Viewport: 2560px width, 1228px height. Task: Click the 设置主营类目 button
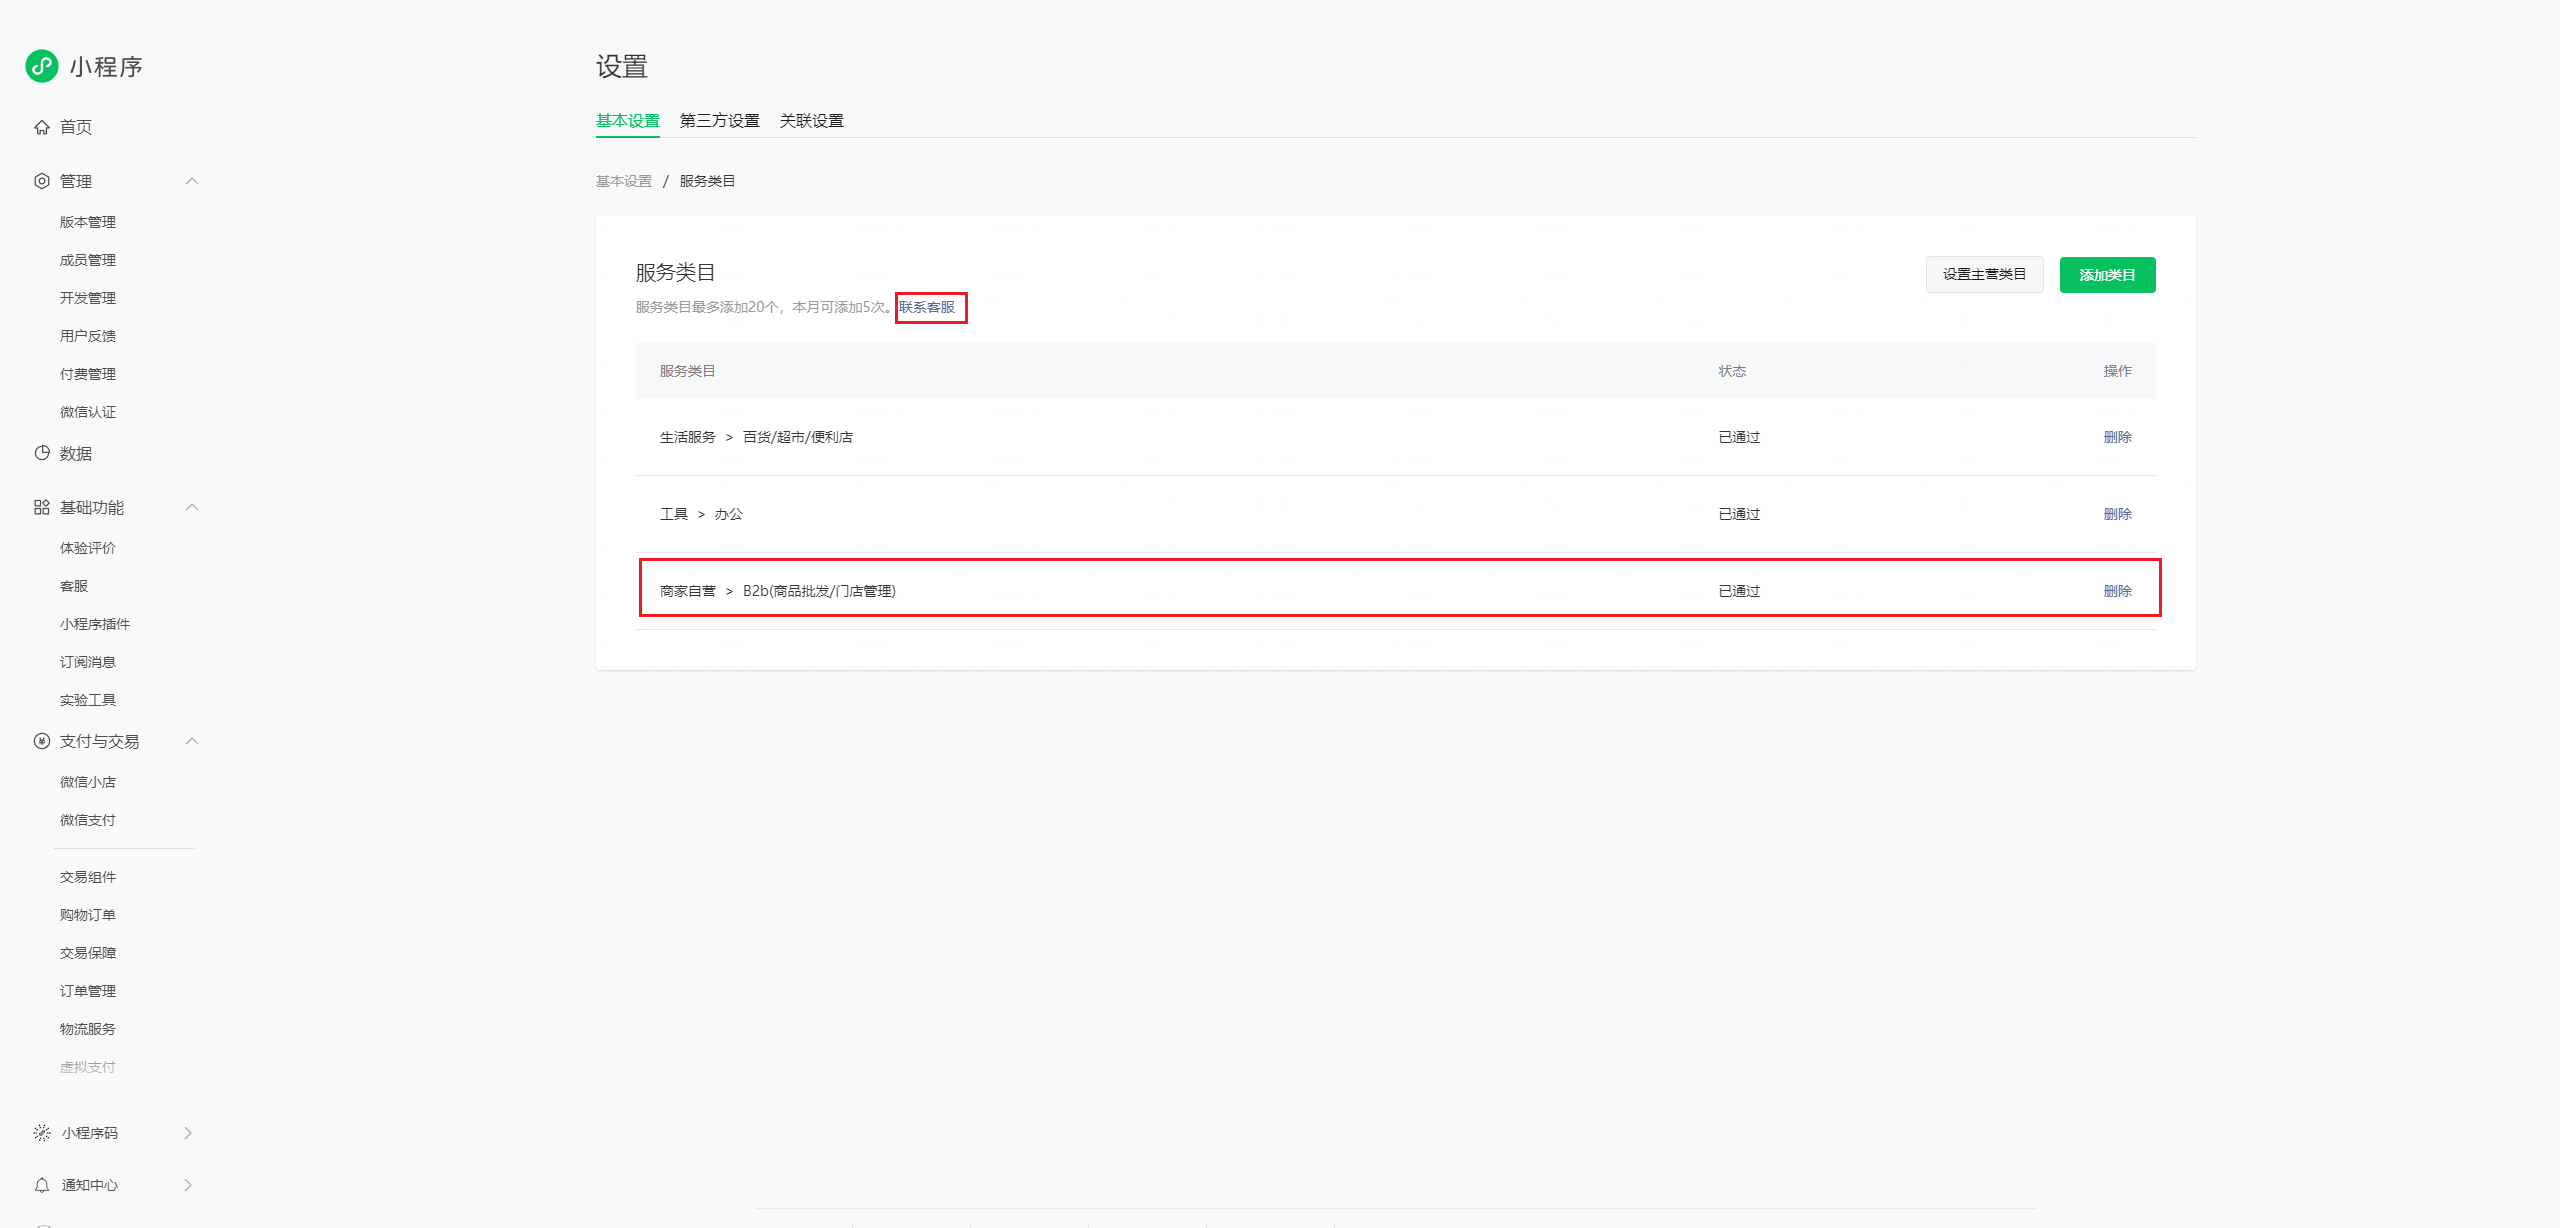(x=1984, y=274)
